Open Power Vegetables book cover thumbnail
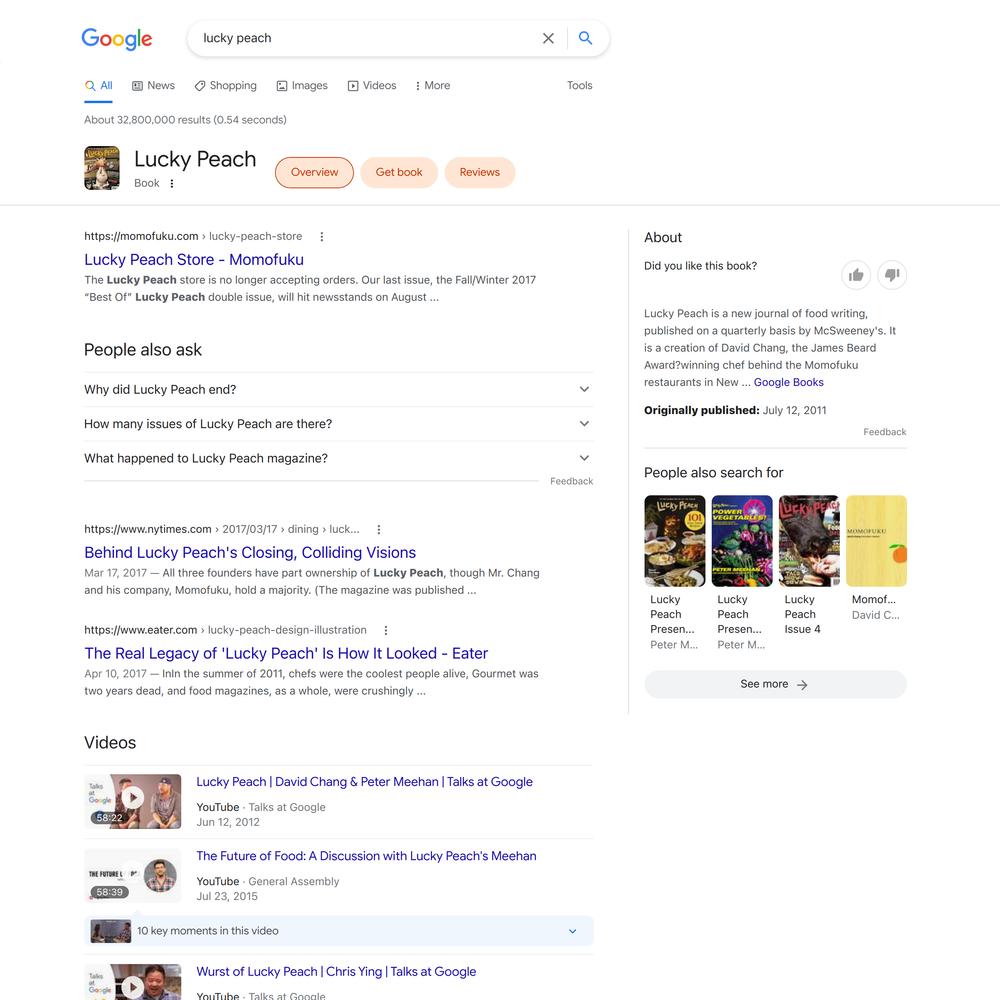This screenshot has width=1000, height=1000. pos(742,541)
